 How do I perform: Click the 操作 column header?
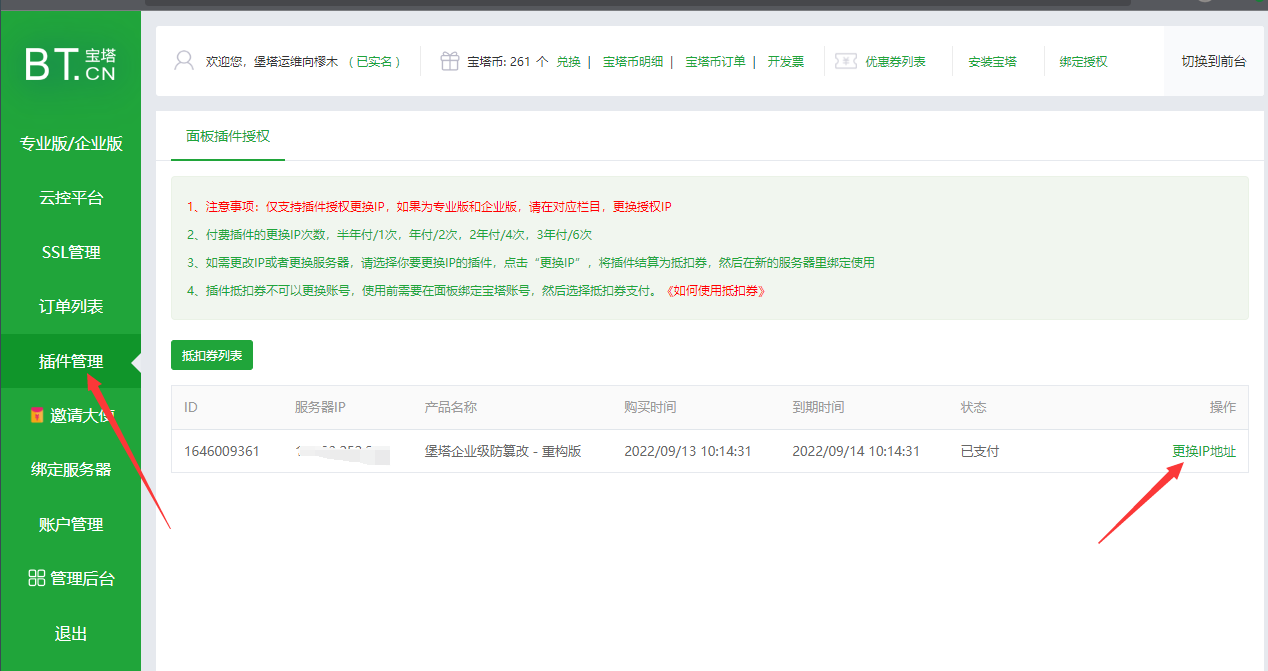[1223, 407]
